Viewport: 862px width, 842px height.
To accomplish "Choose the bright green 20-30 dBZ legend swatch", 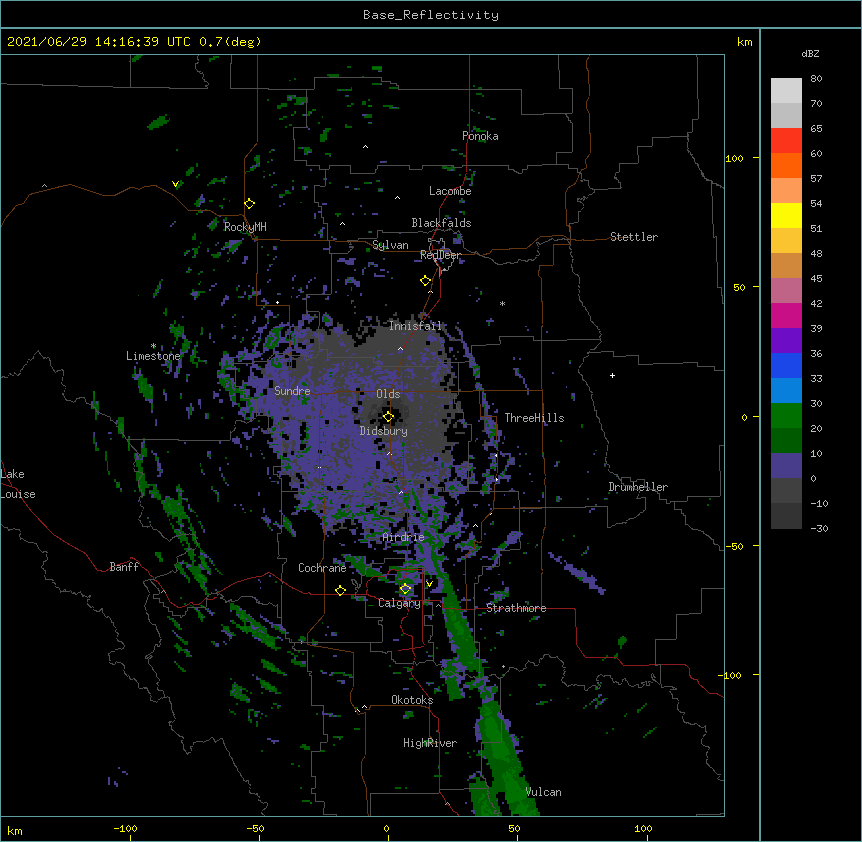I will 786,416.
